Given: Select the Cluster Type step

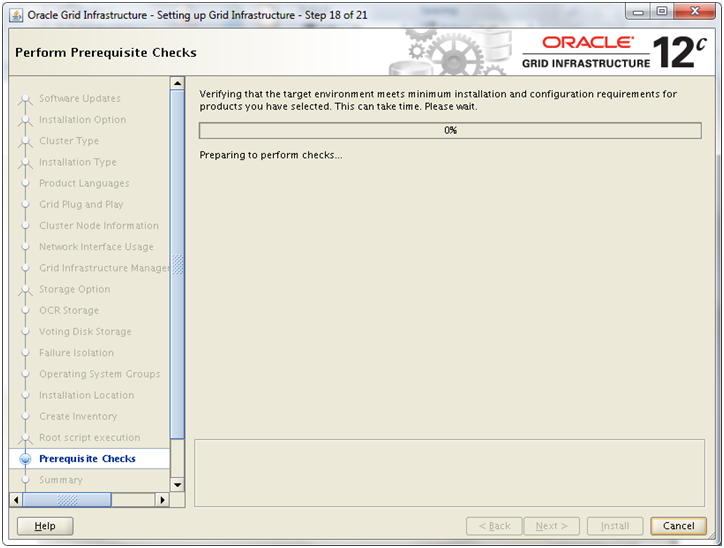Looking at the screenshot, I should pos(69,141).
